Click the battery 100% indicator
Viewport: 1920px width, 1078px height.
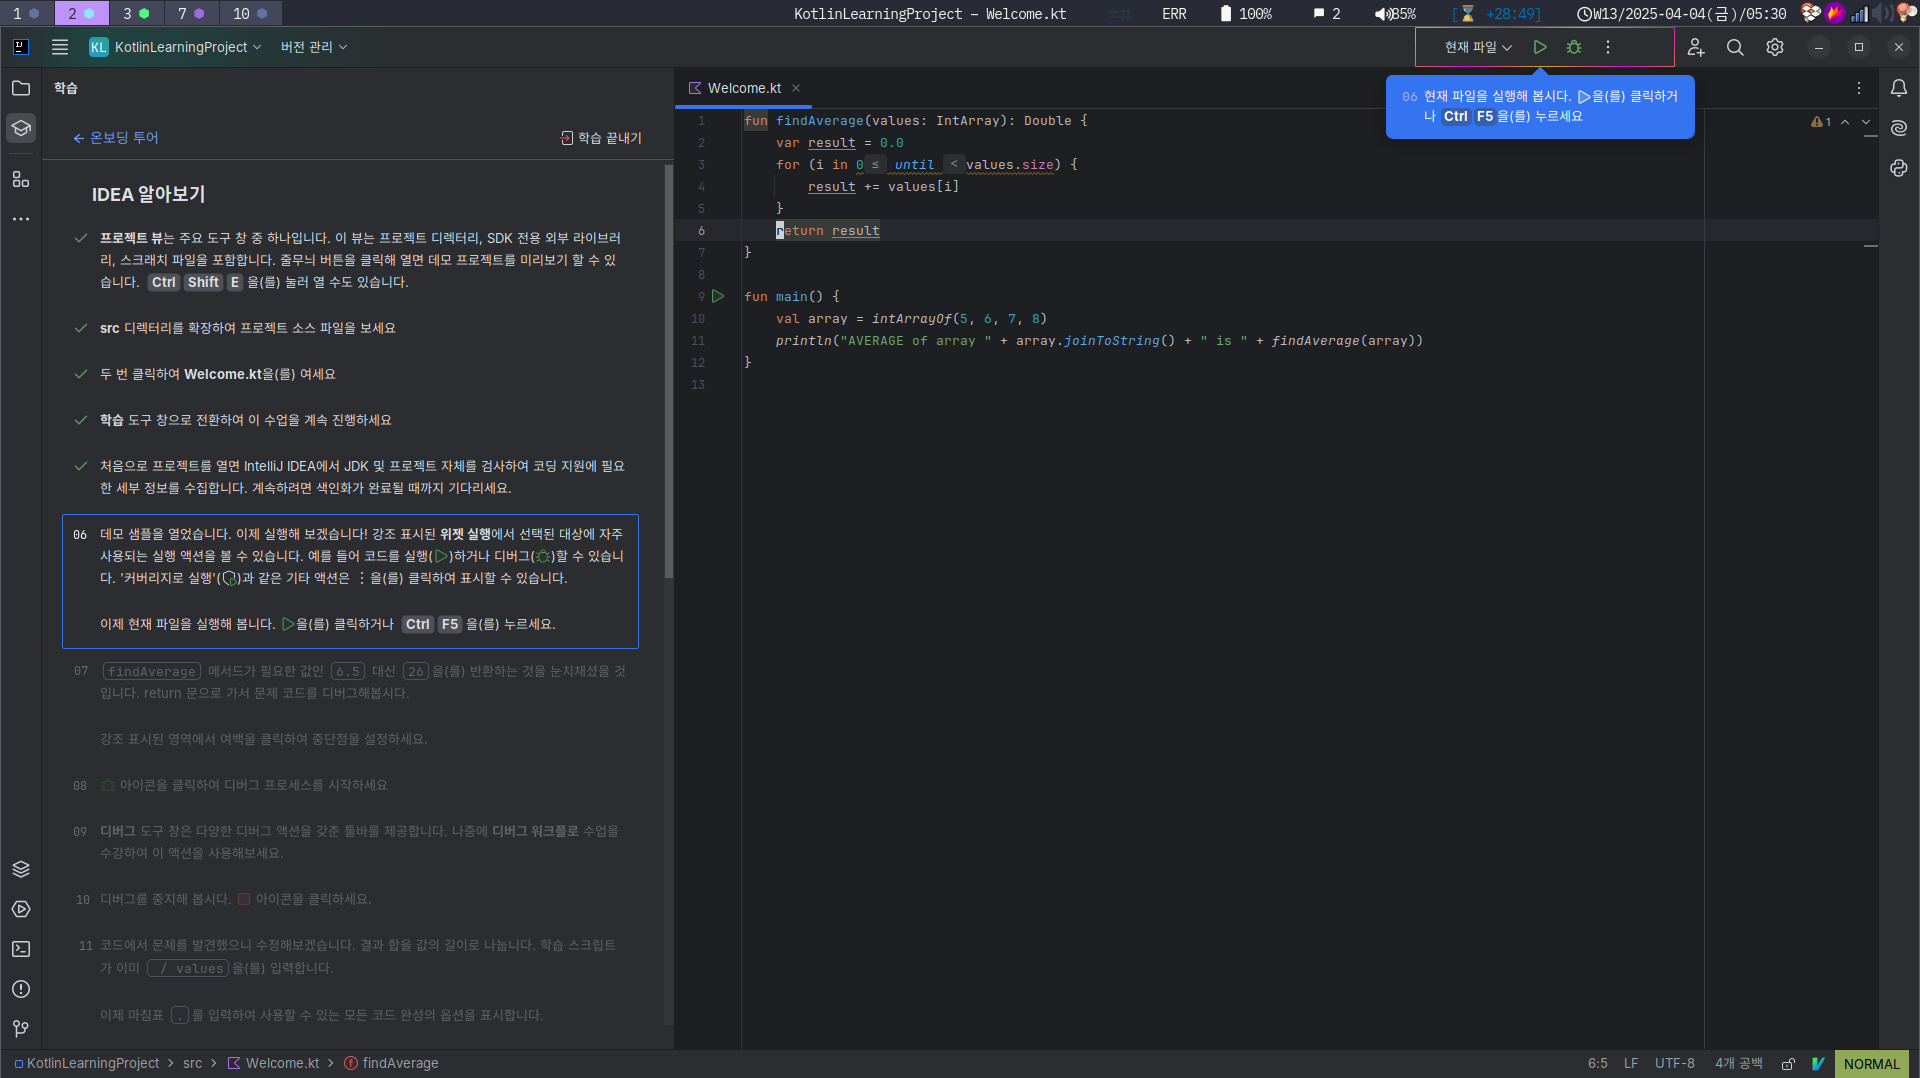pos(1246,13)
